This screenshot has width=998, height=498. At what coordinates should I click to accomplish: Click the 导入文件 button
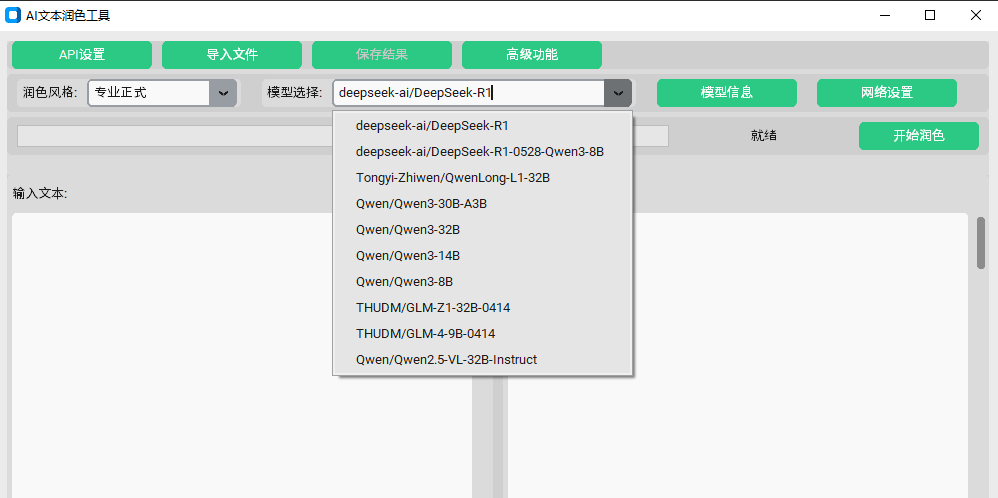point(232,55)
